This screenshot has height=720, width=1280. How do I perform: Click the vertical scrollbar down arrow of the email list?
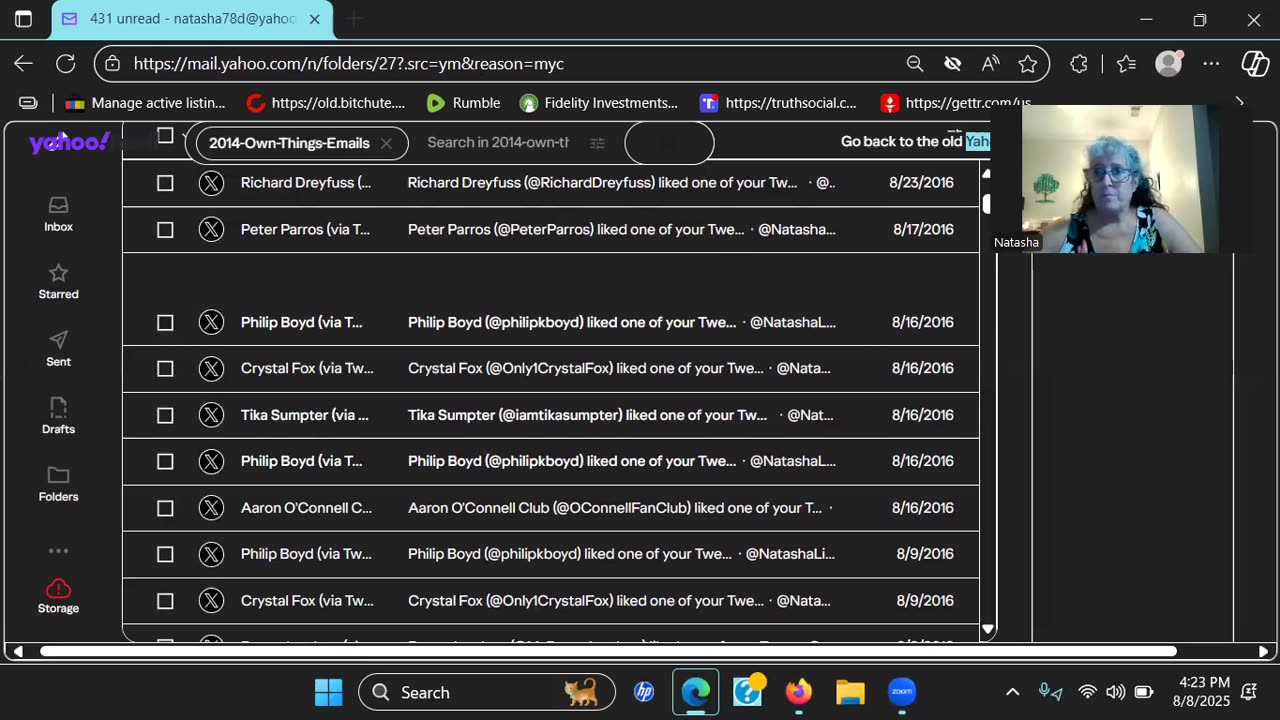point(988,629)
